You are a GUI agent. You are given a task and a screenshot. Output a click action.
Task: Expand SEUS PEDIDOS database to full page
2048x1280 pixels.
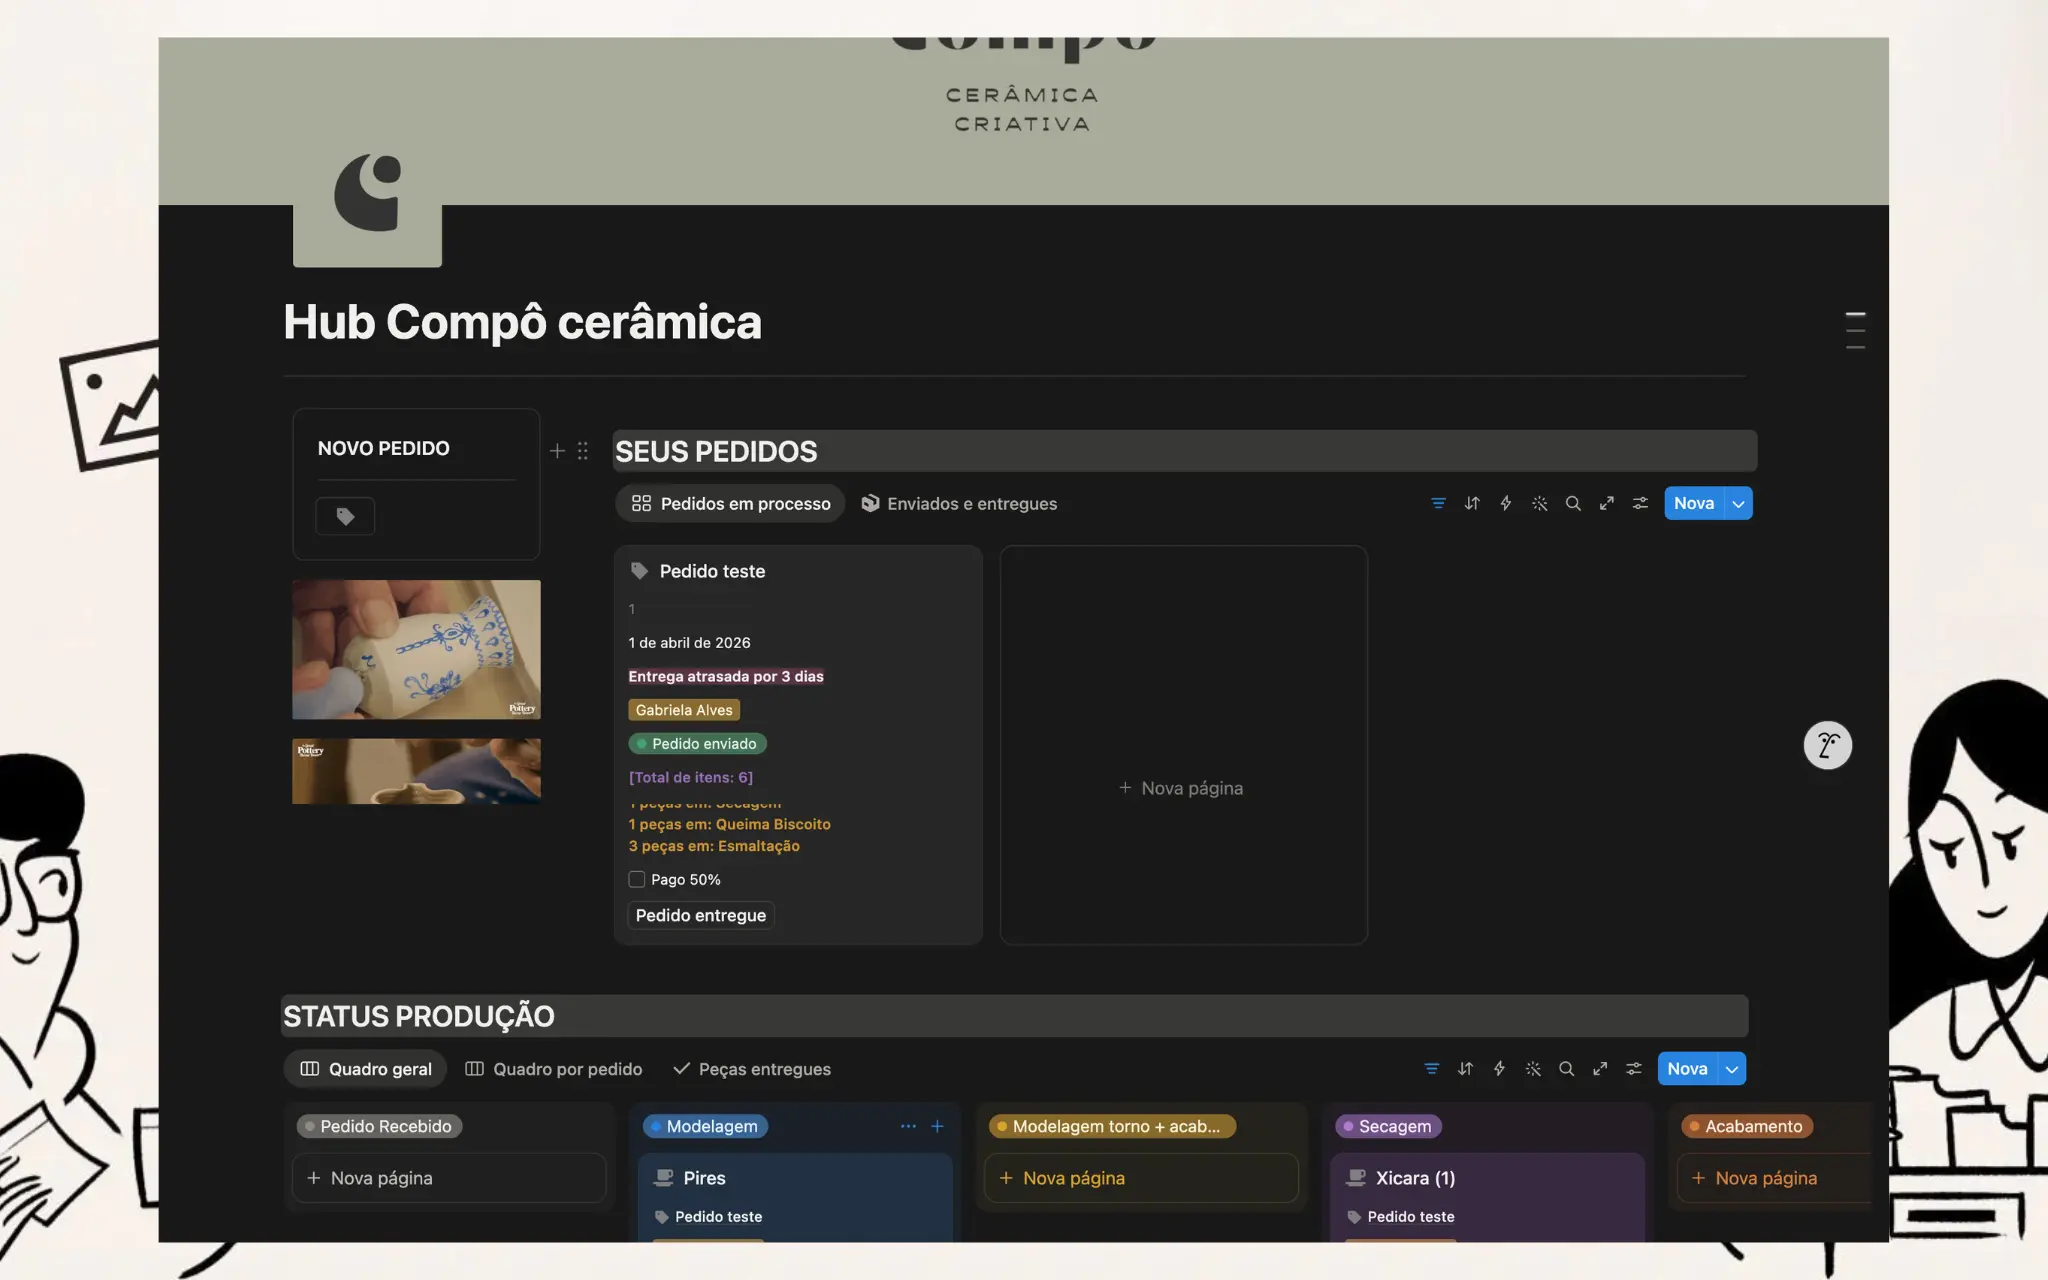point(1607,503)
